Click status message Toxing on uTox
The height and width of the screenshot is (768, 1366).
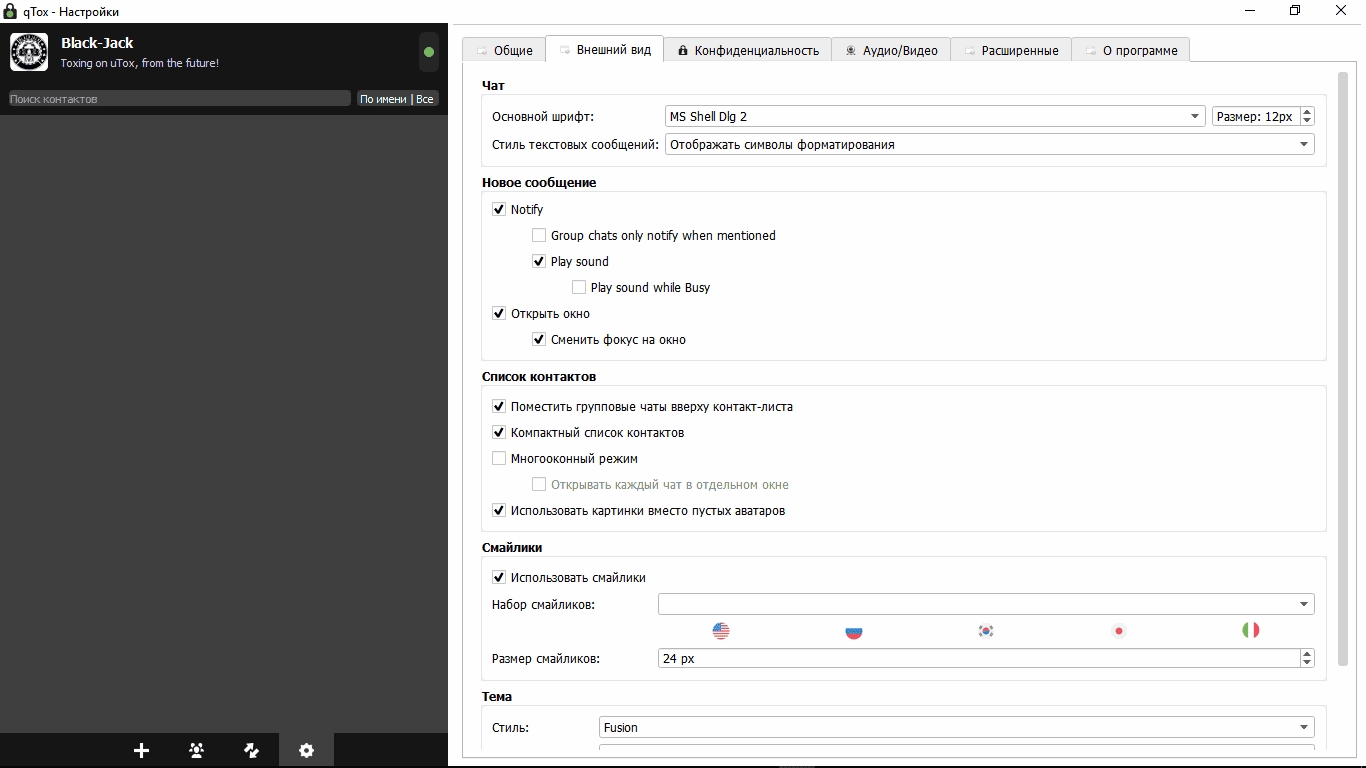tap(140, 63)
